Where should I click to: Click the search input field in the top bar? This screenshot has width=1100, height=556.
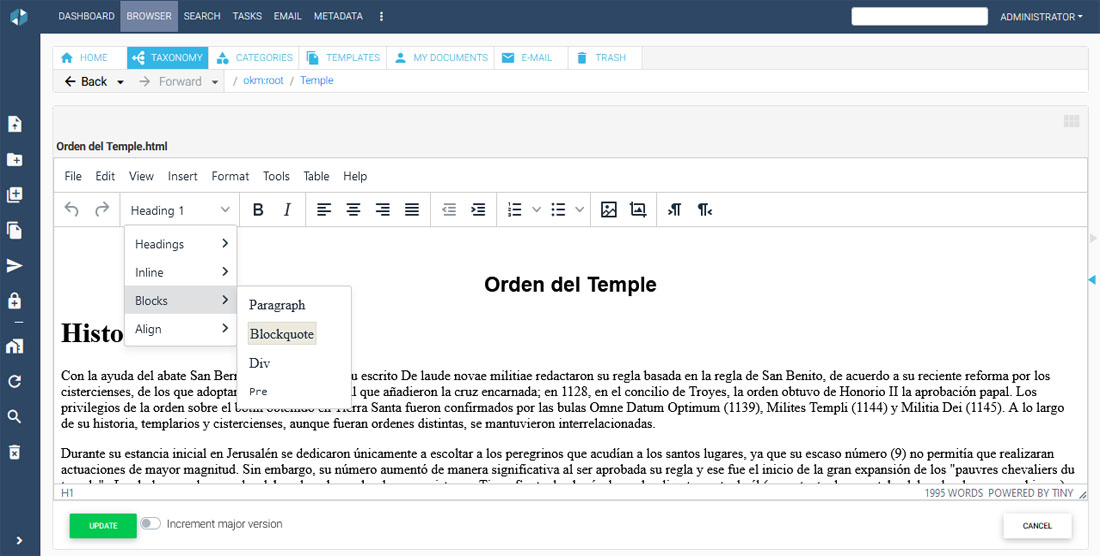[x=920, y=16]
